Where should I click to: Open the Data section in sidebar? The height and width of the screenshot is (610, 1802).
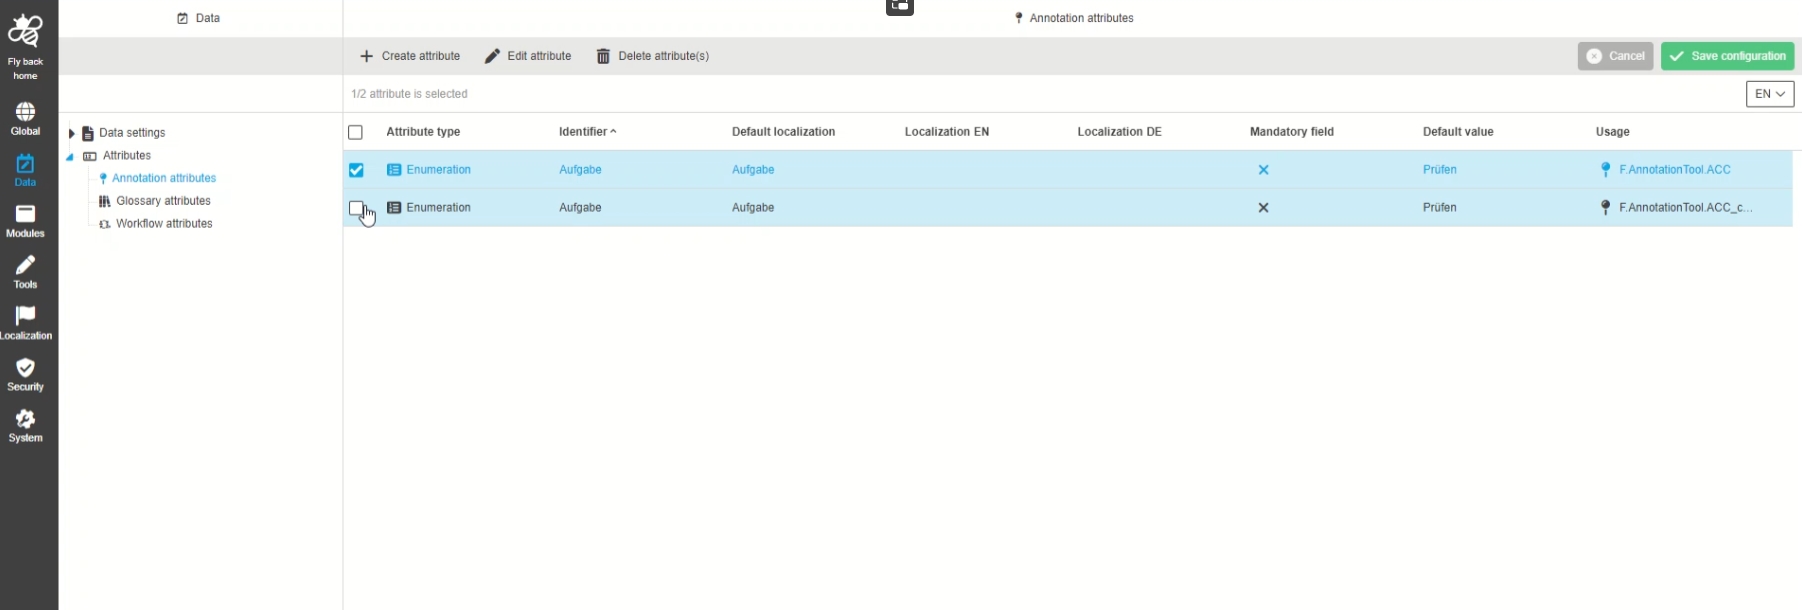pos(25,169)
